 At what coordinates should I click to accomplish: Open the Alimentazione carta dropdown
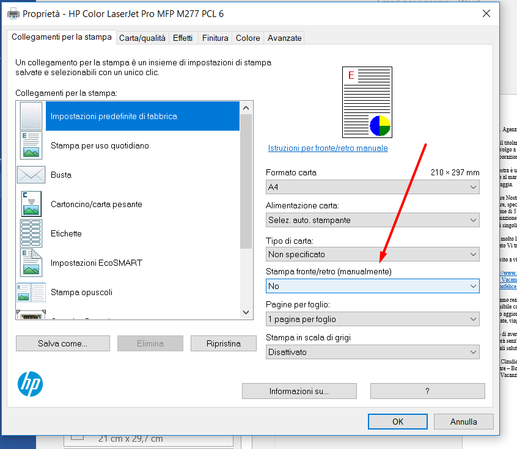373,220
